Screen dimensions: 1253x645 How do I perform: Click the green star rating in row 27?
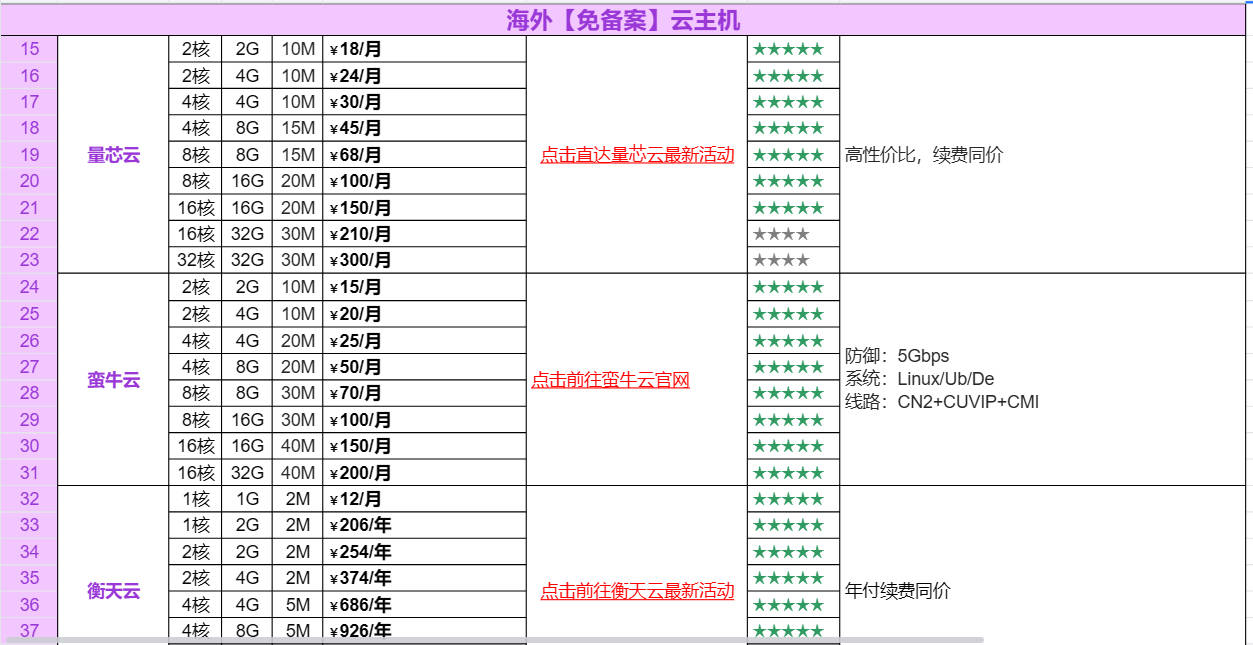(x=788, y=367)
